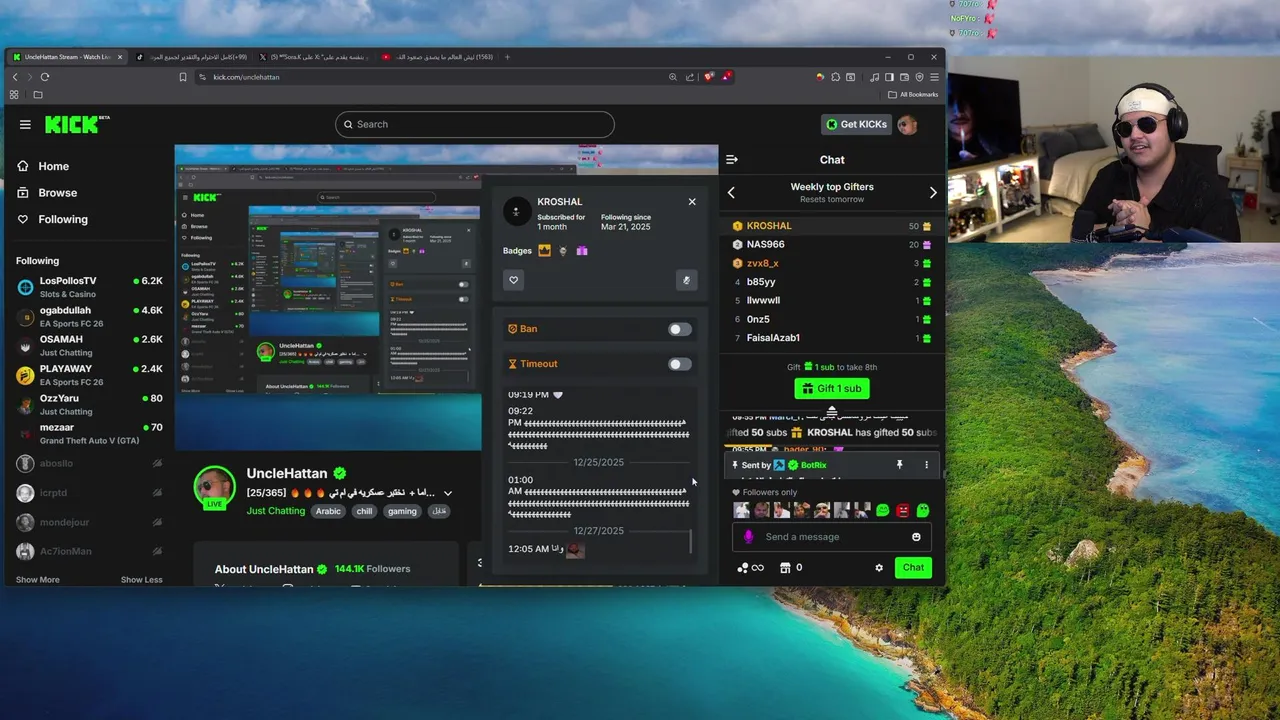Open the Just Chatting category link

(276, 511)
